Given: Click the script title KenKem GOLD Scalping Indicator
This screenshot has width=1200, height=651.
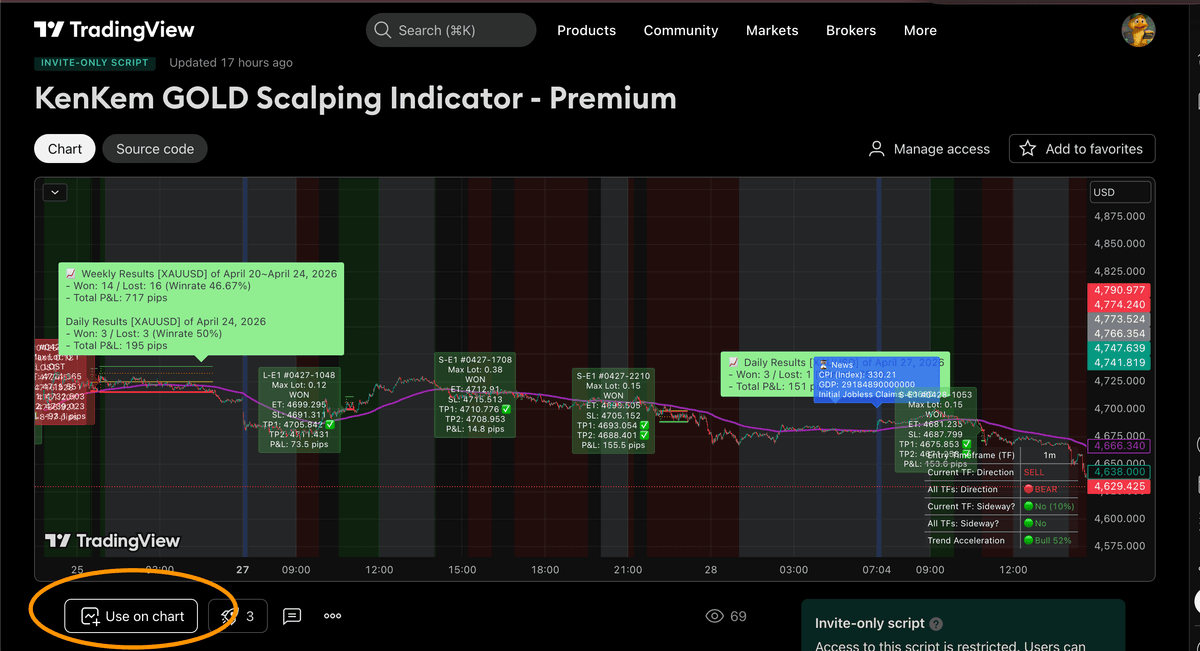Looking at the screenshot, I should coord(355,98).
